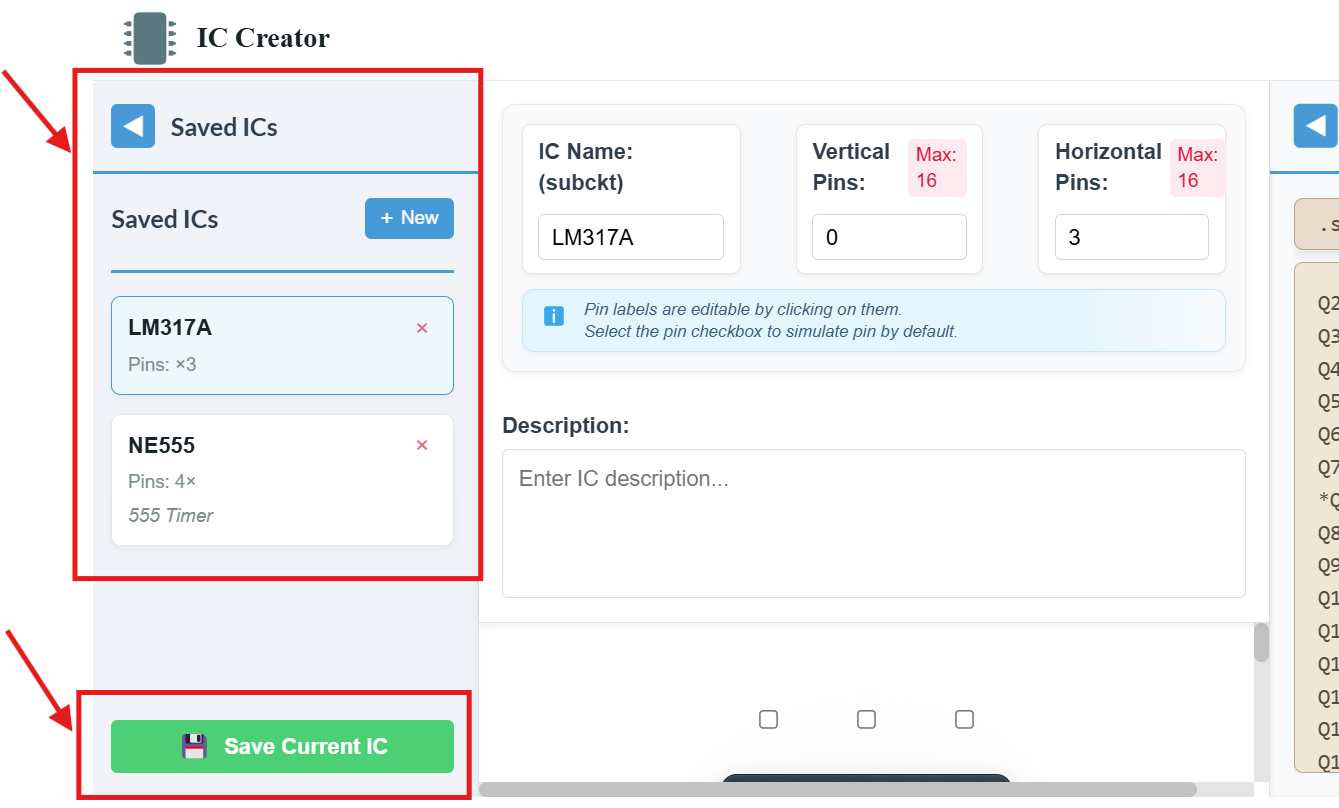Screen dimensions: 1339x808
Task: Click the Horizontal Pins number field
Action: [1131, 237]
